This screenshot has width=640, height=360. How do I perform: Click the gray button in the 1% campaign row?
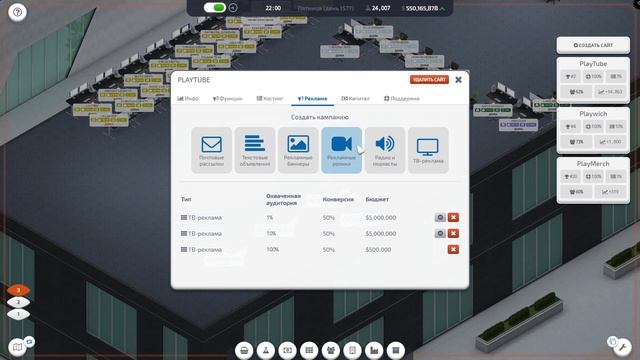(x=440, y=218)
